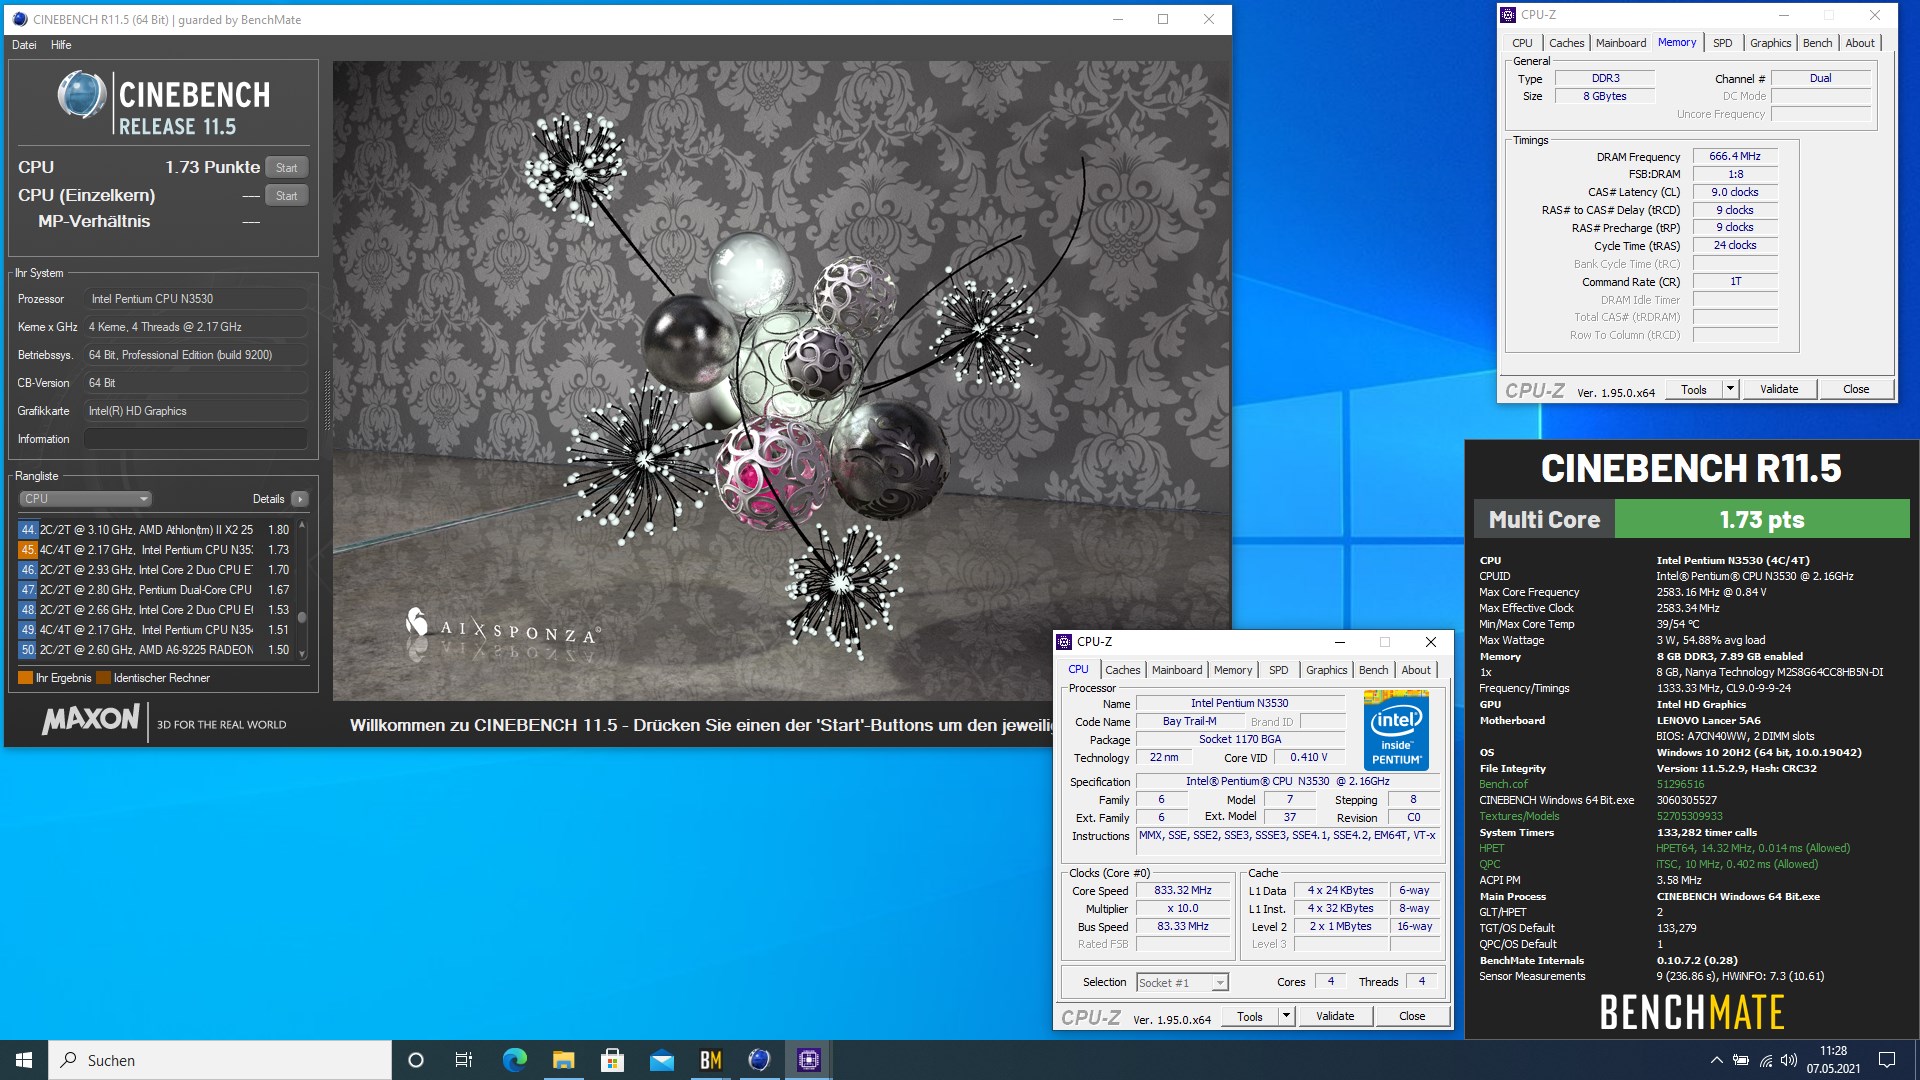
Task: Open SPD tab in lower CPU-Z window
Action: [1278, 670]
